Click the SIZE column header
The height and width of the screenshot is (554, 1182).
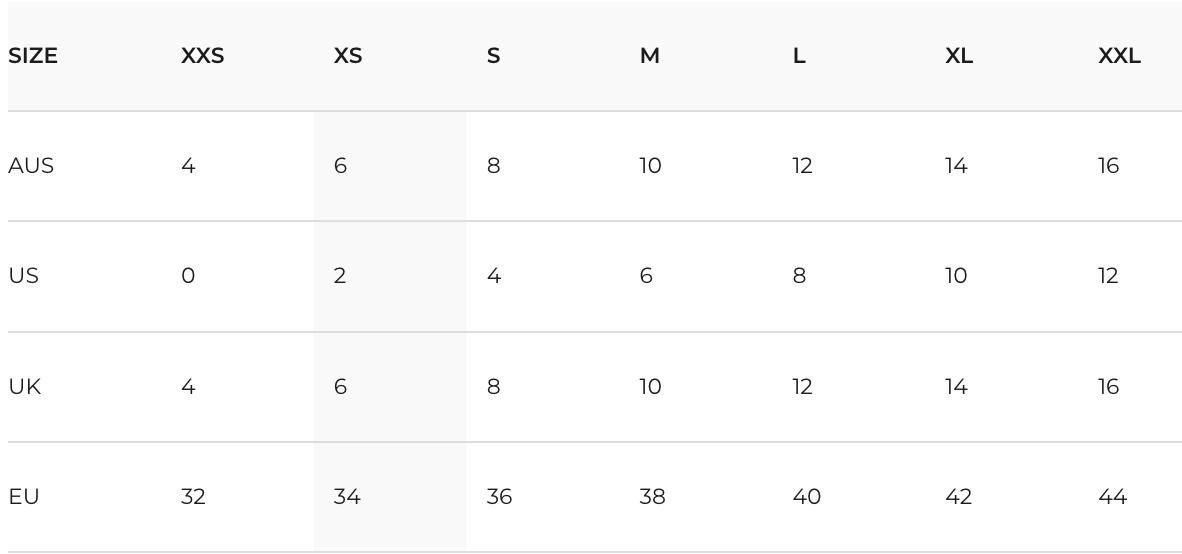pos(32,56)
